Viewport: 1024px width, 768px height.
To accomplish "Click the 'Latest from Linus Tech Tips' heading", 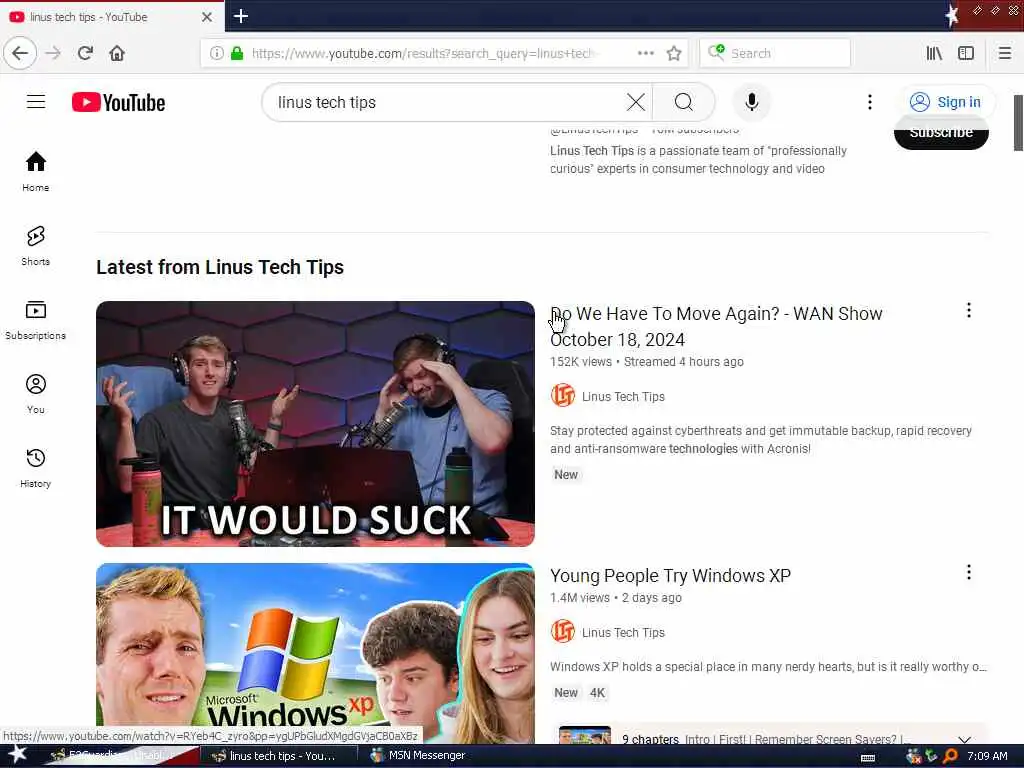I will [219, 267].
